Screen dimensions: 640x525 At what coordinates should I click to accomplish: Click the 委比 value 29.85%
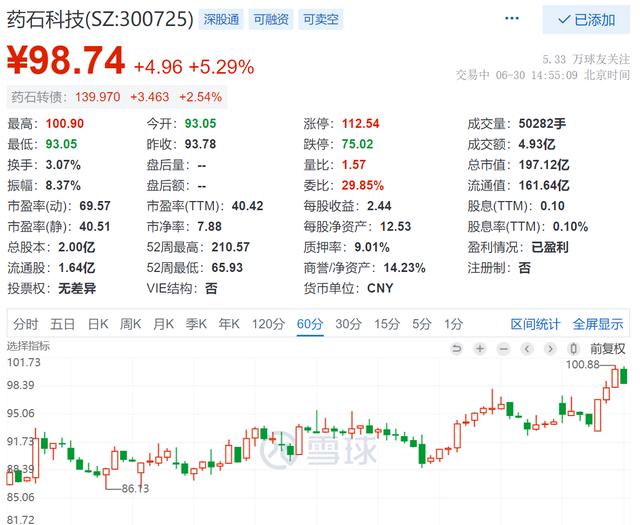click(x=362, y=185)
